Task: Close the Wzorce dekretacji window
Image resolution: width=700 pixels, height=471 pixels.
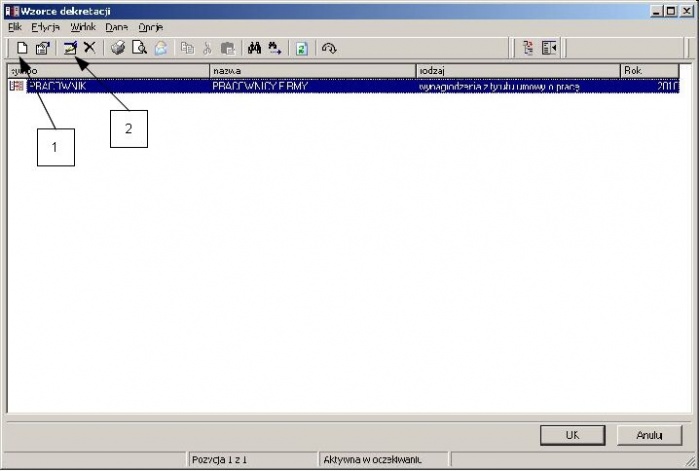Action: 687,11
